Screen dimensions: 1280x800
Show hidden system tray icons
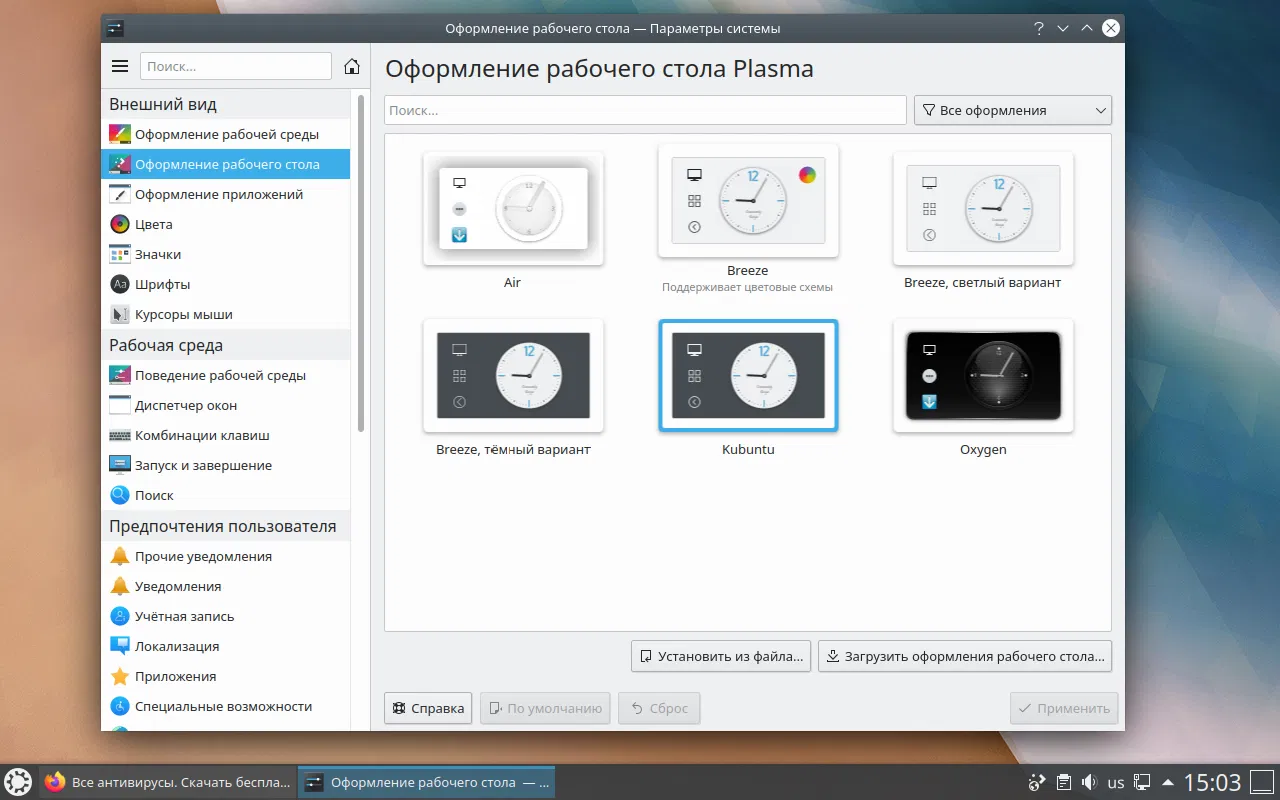1167,782
